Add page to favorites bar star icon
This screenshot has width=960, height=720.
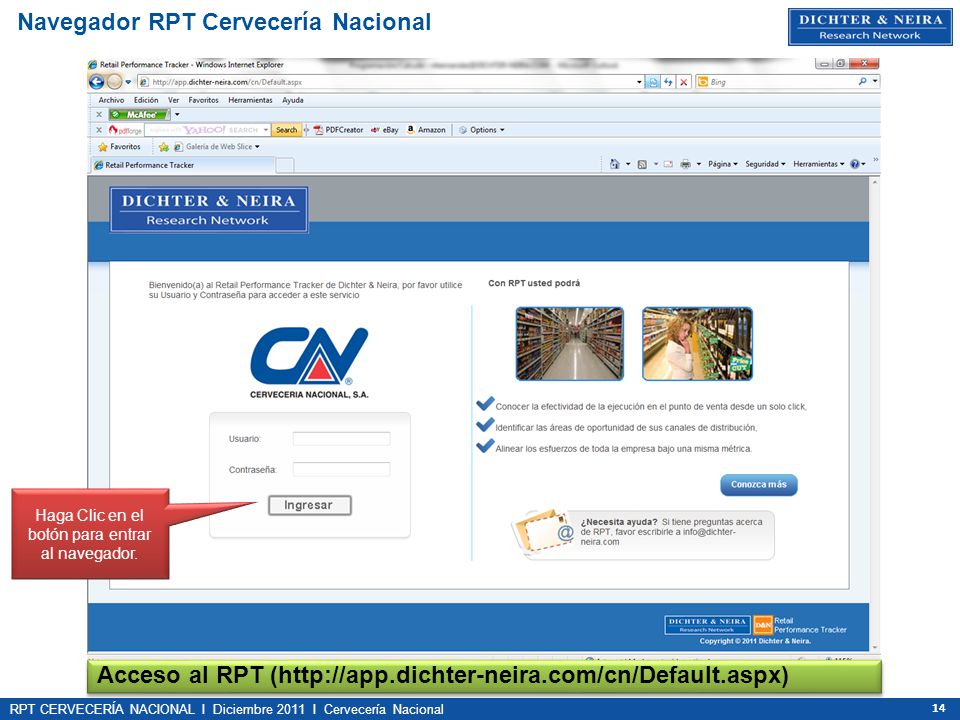point(163,147)
